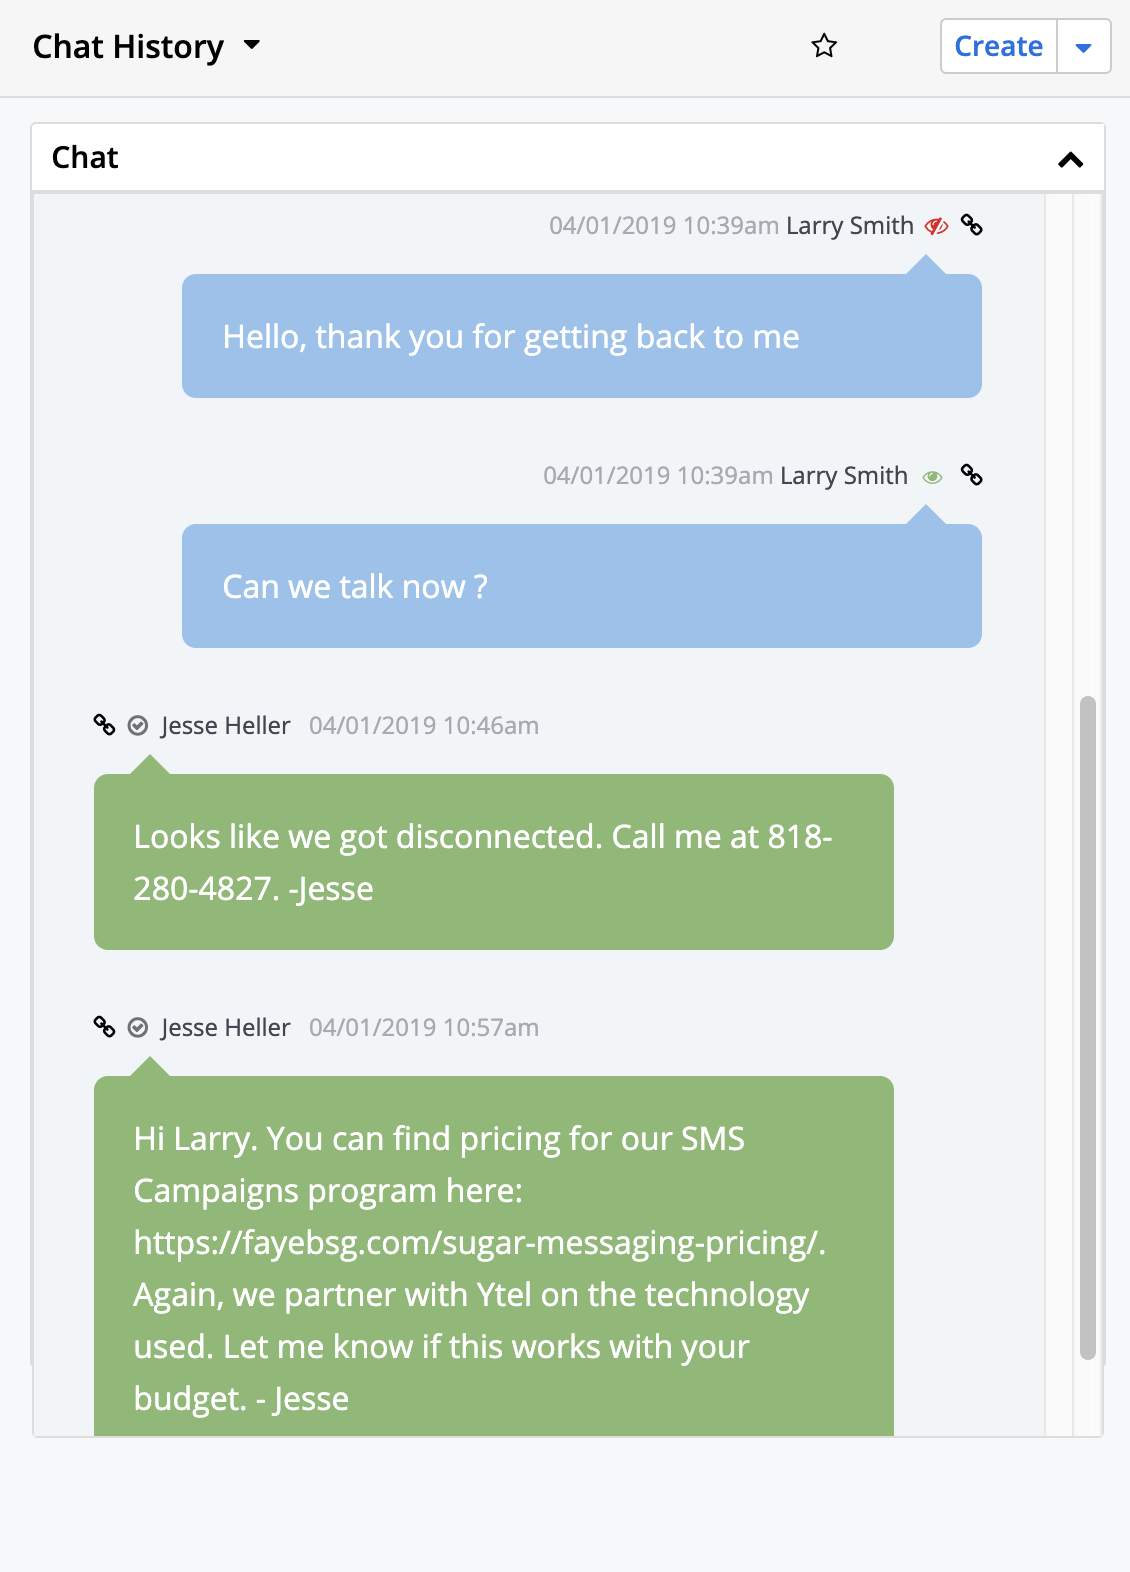
Task: Click Larry Smith name on first message
Action: (850, 226)
